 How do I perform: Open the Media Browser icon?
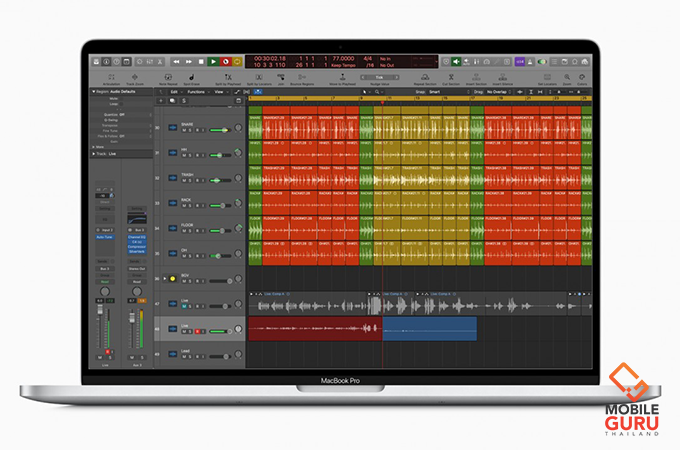[585, 62]
